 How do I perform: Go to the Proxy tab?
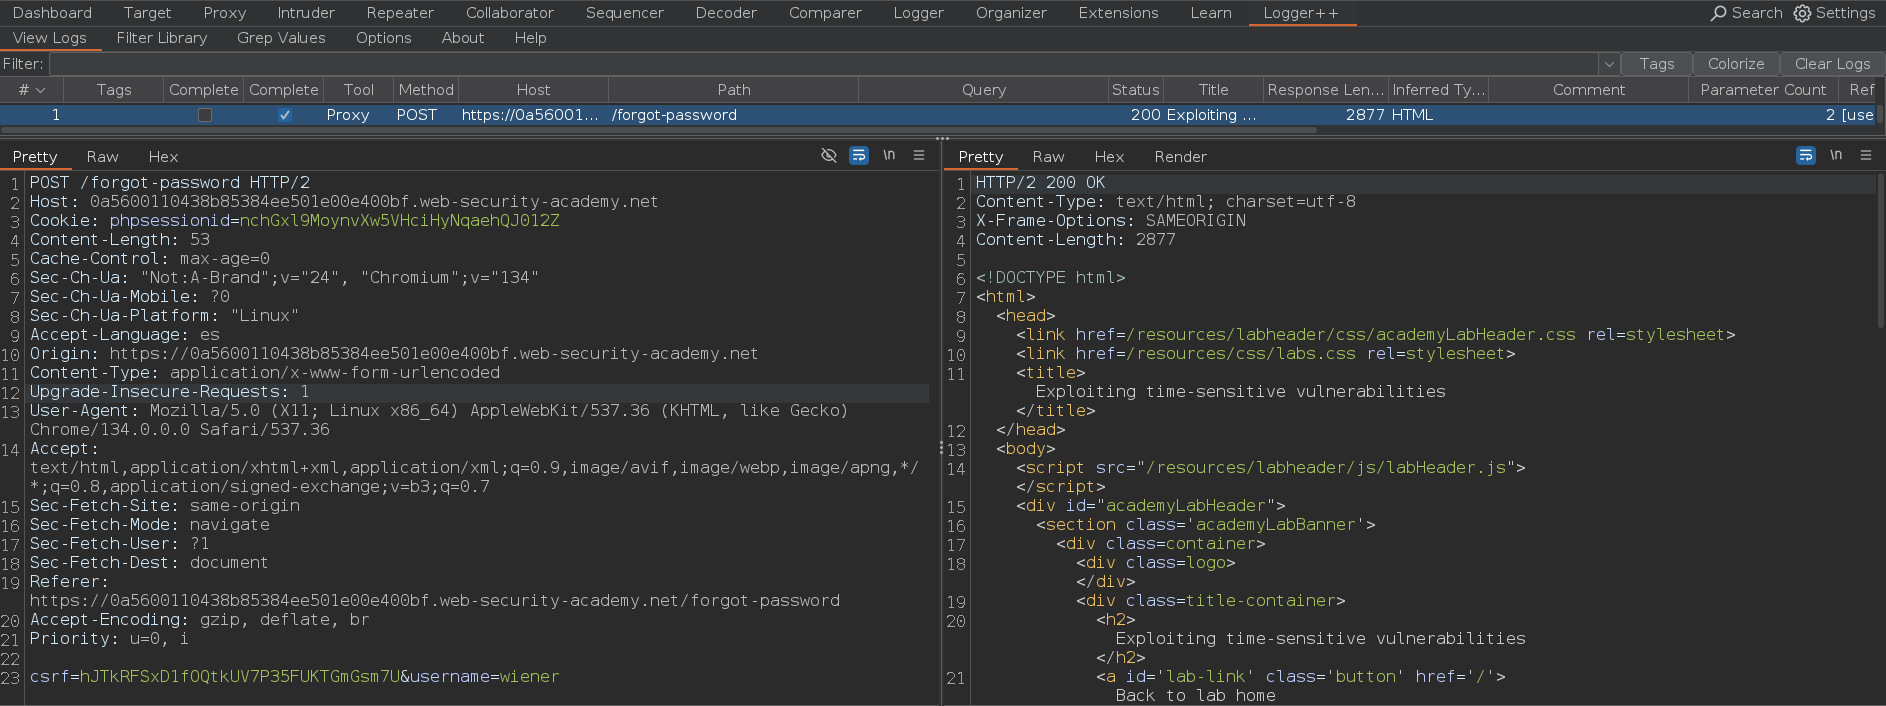click(224, 13)
